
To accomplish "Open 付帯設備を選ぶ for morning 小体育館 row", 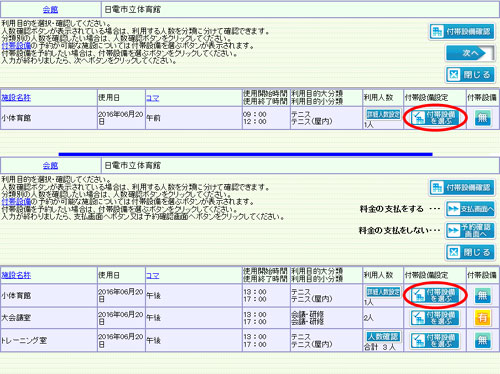I will pos(435,118).
